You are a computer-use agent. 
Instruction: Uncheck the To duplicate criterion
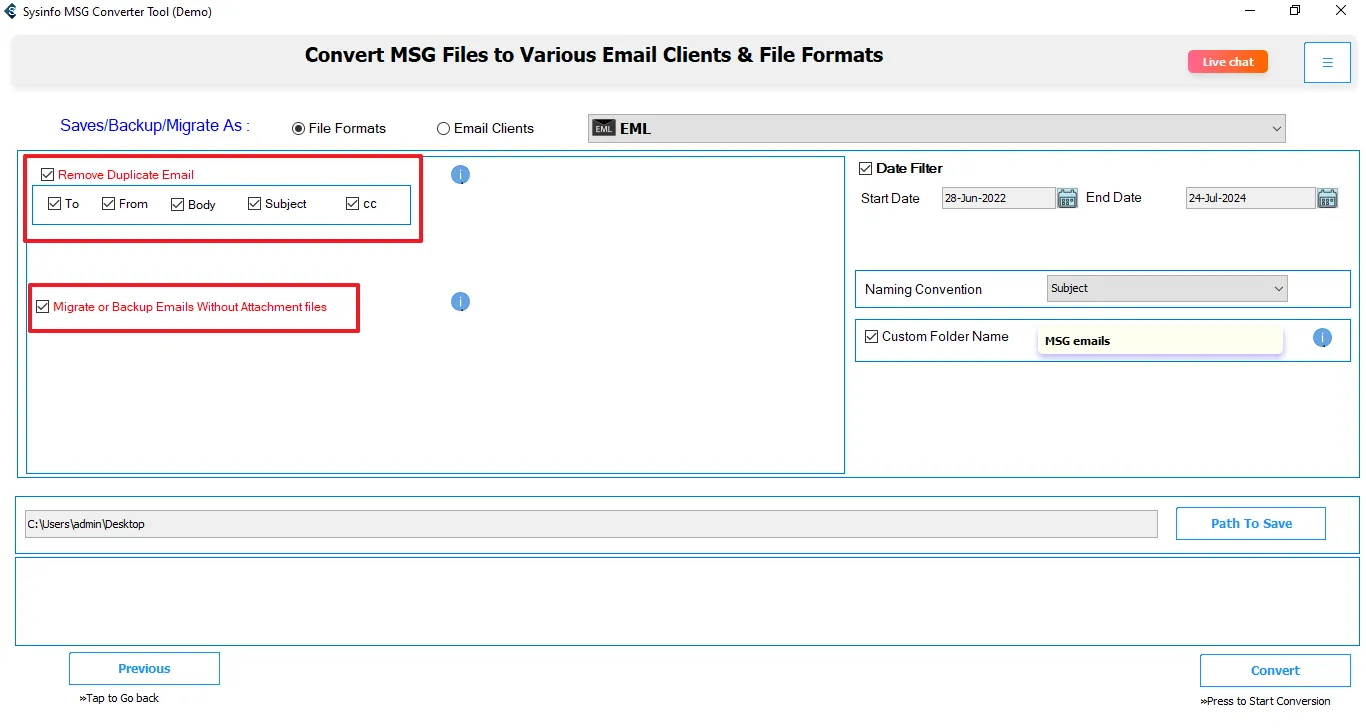pos(54,204)
